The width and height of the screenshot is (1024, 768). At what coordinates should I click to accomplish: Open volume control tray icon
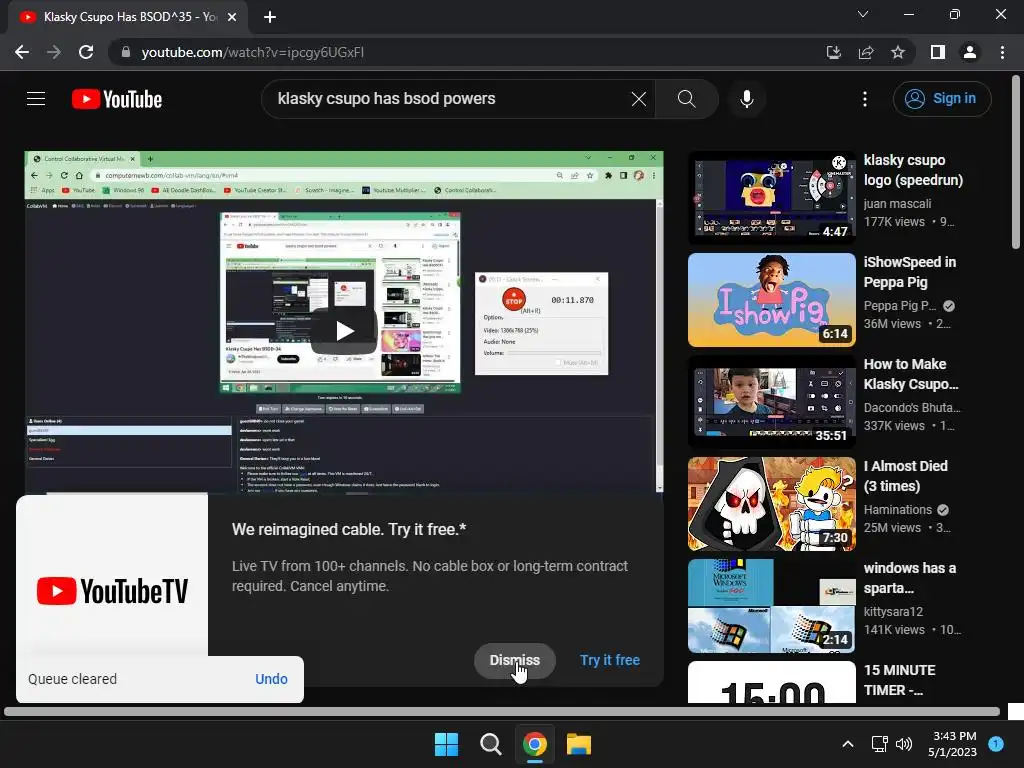904,744
